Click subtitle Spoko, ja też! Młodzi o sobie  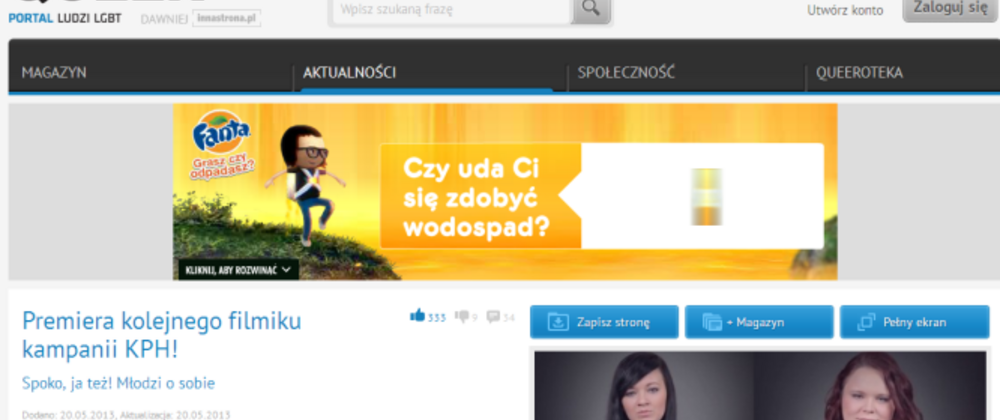coord(118,384)
